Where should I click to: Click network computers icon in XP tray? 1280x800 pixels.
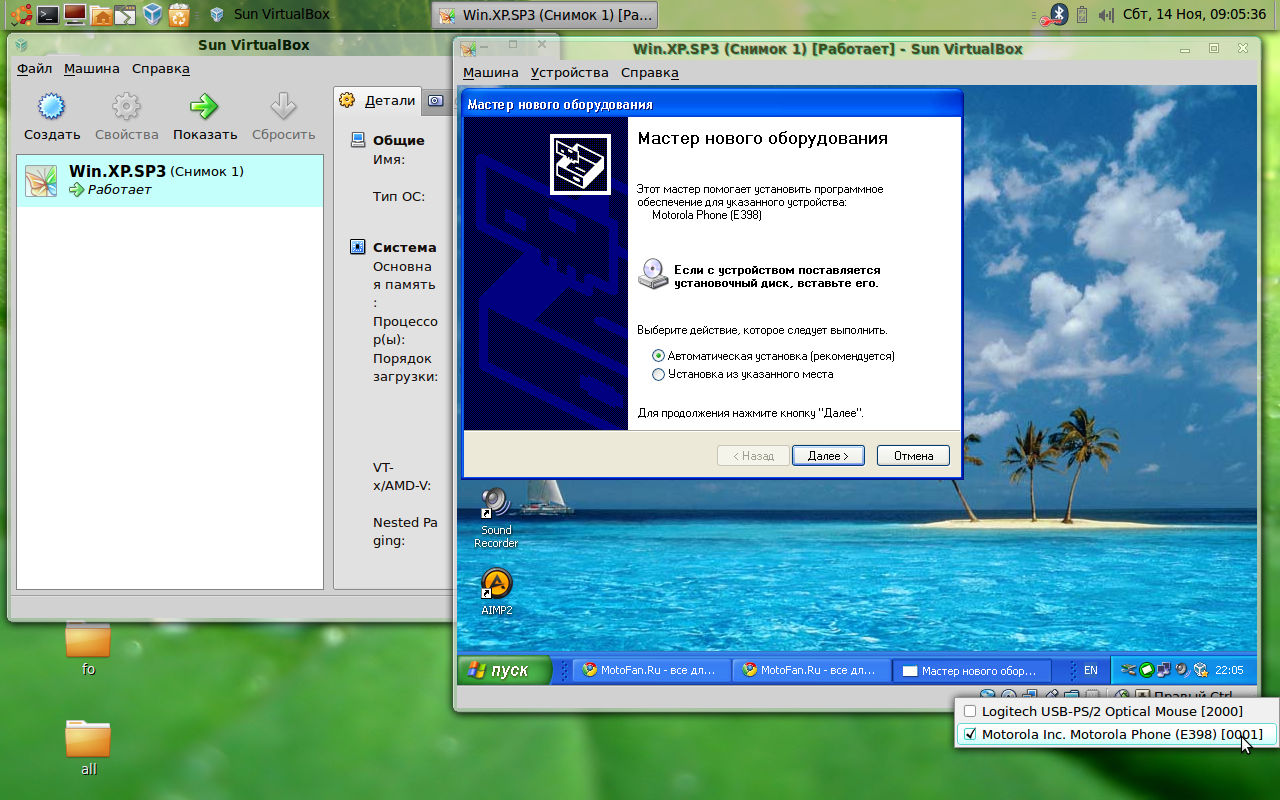coord(1164,670)
